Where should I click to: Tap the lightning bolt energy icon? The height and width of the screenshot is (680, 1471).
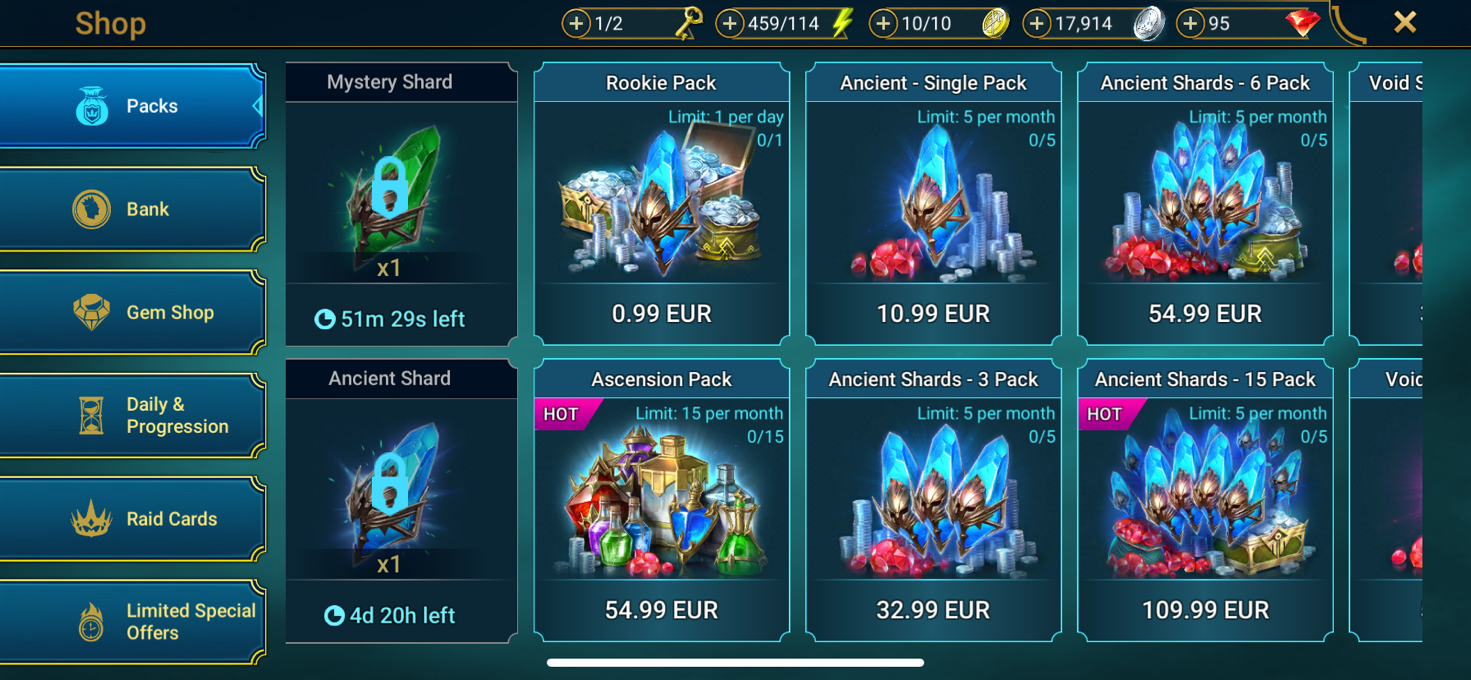click(843, 23)
